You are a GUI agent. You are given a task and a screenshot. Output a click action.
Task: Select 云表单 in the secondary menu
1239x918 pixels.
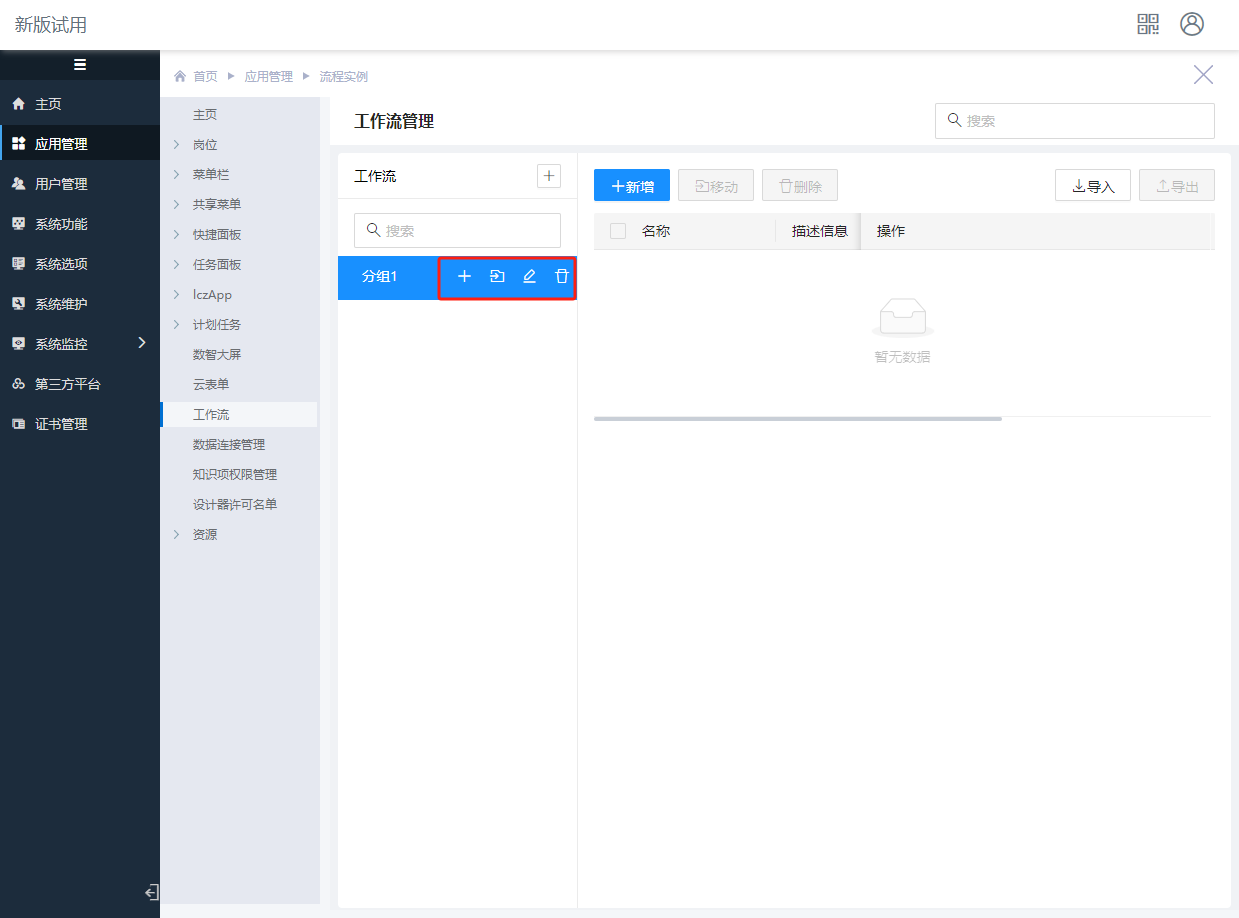(211, 384)
